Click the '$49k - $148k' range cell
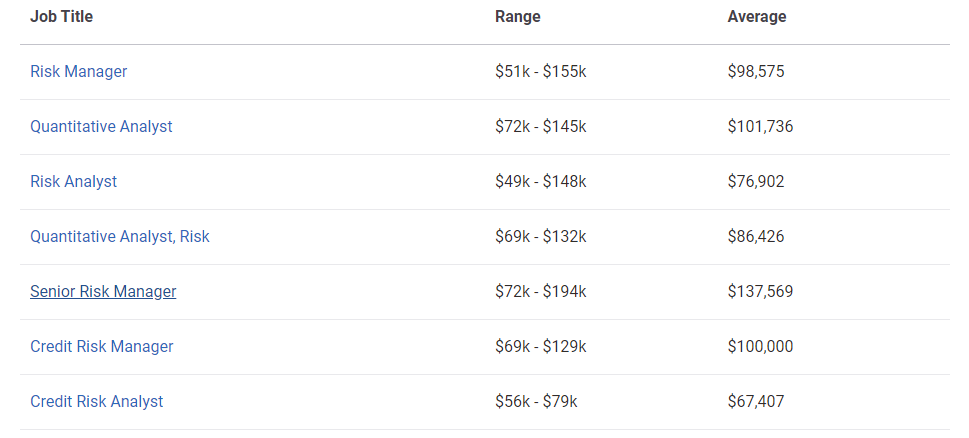The height and width of the screenshot is (438, 969). 540,182
